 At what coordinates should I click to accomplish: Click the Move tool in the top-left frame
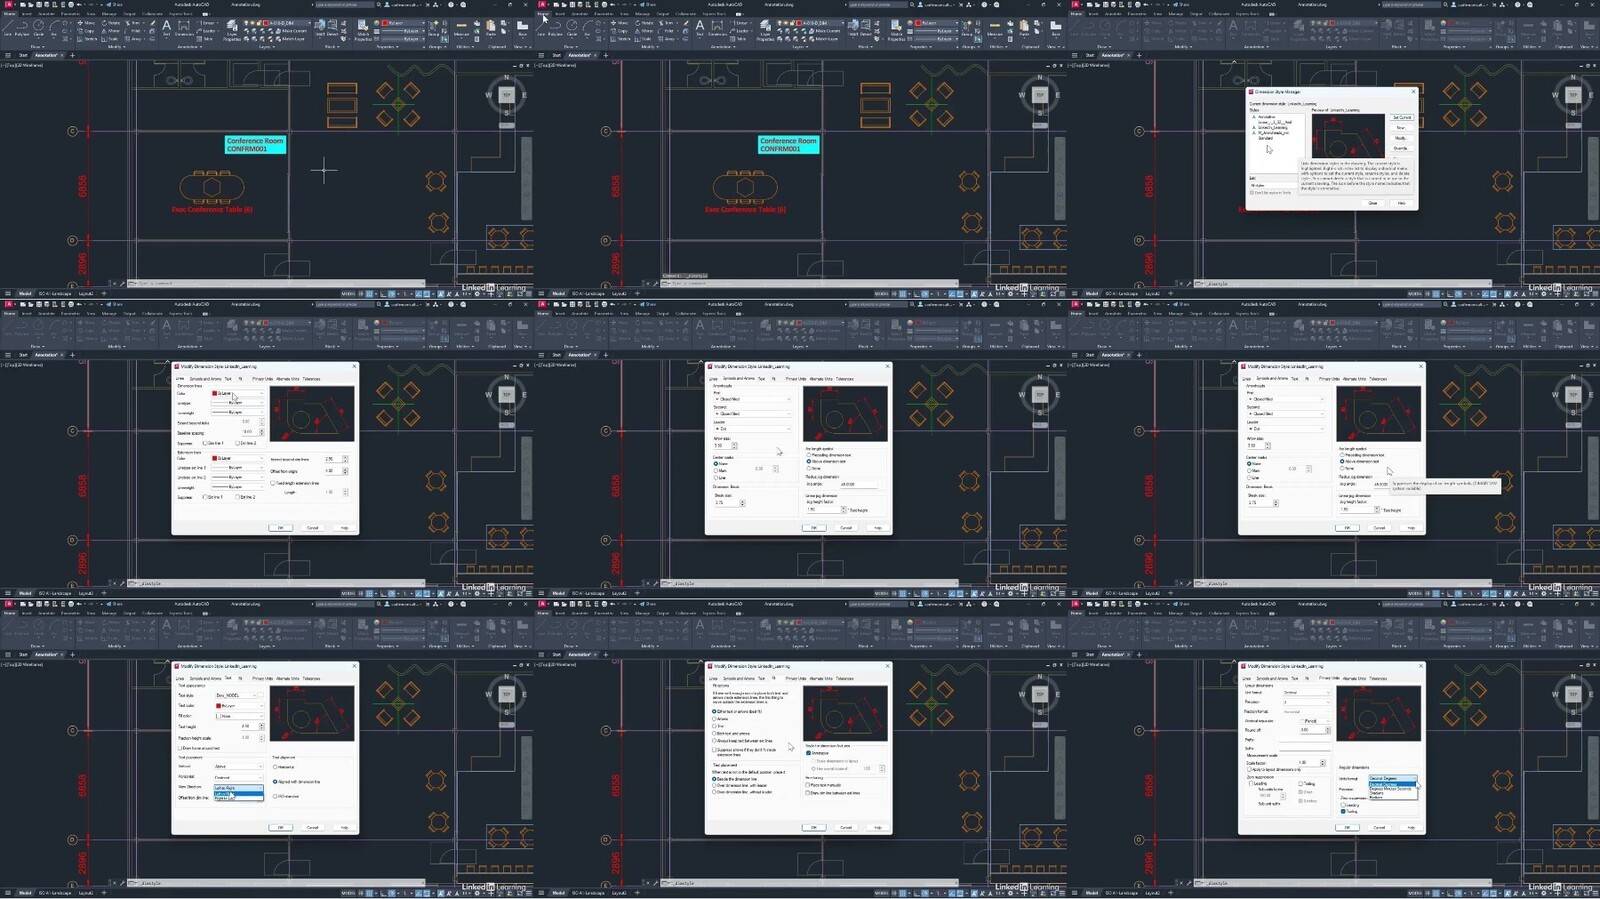(88, 22)
